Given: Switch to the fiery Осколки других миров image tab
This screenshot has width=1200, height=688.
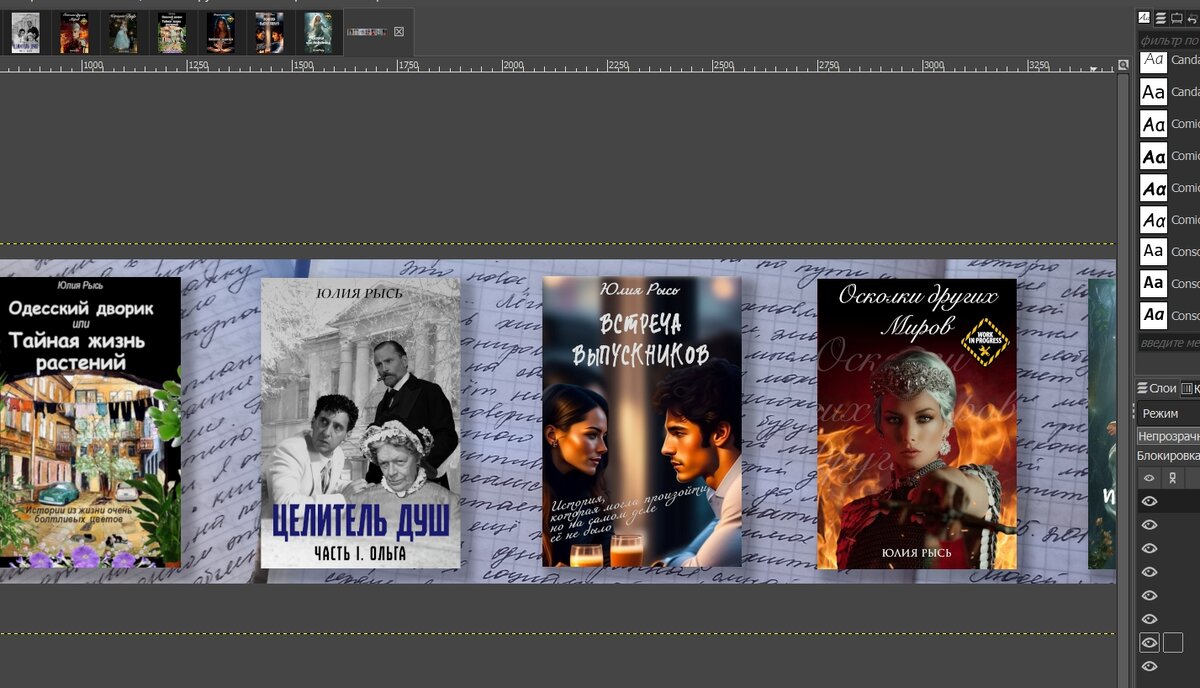Looking at the screenshot, I should click(74, 33).
